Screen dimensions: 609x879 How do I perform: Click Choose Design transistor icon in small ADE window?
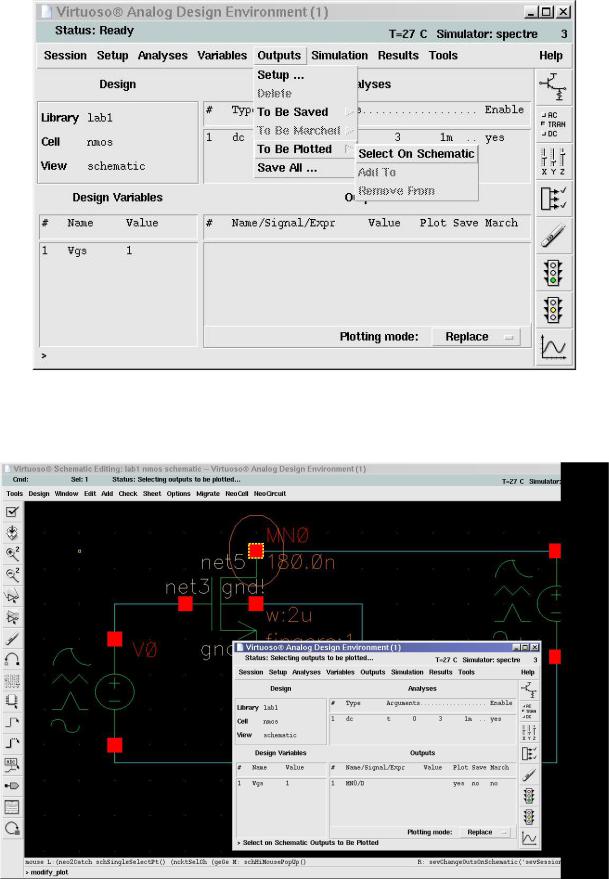528,690
